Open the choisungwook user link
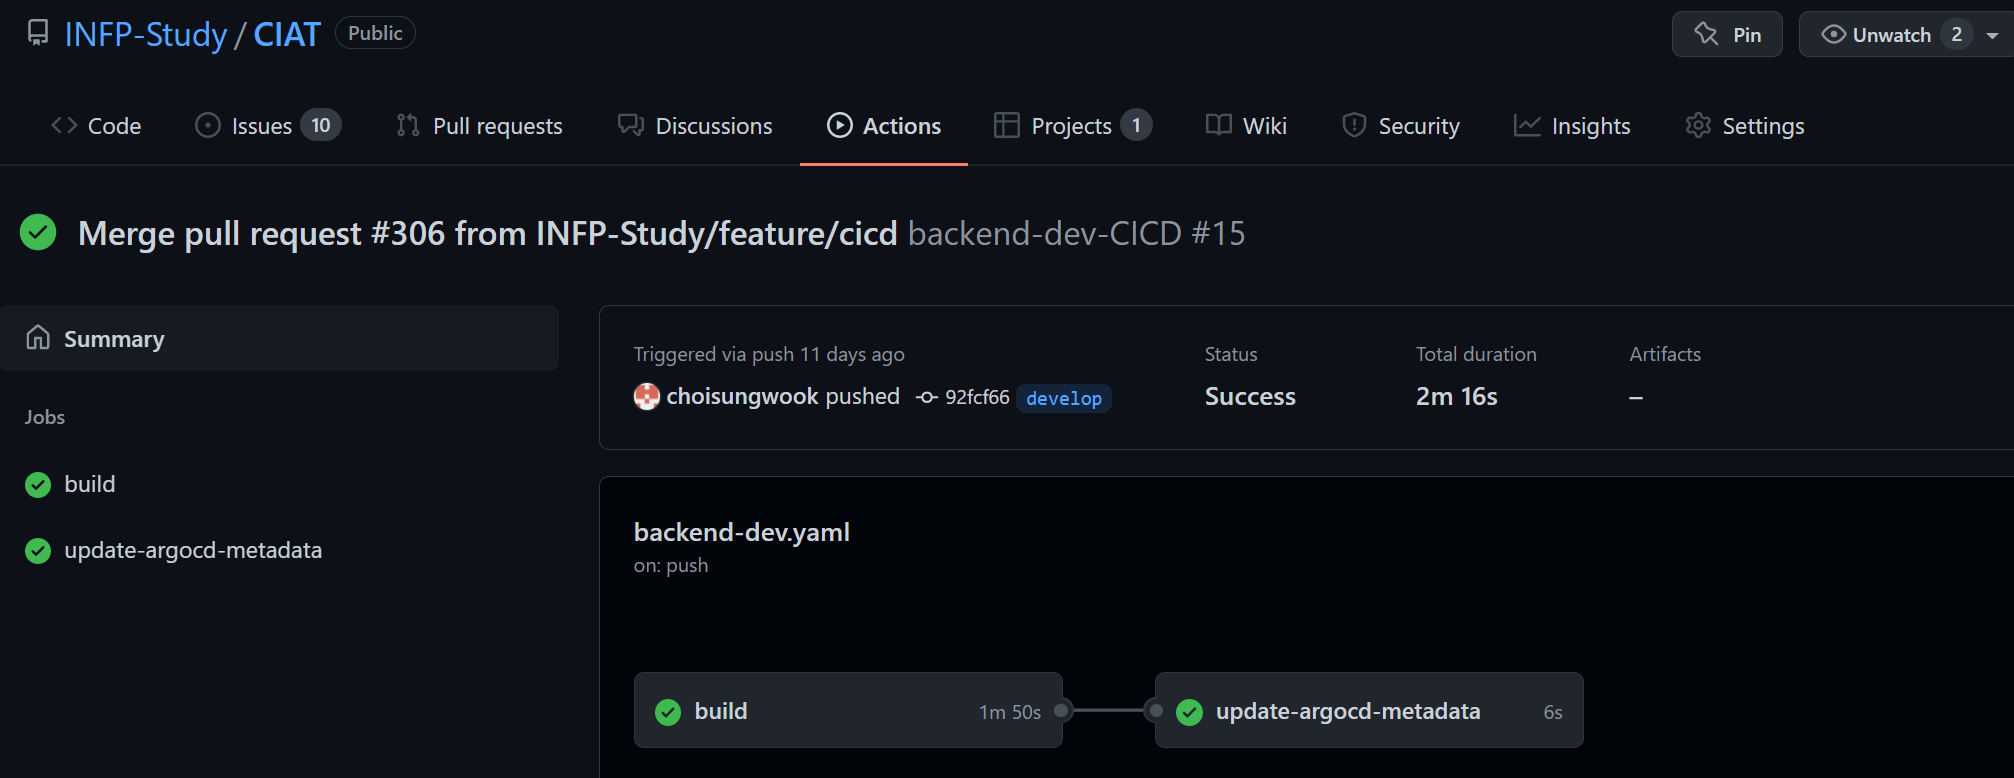This screenshot has width=2014, height=778. point(742,397)
